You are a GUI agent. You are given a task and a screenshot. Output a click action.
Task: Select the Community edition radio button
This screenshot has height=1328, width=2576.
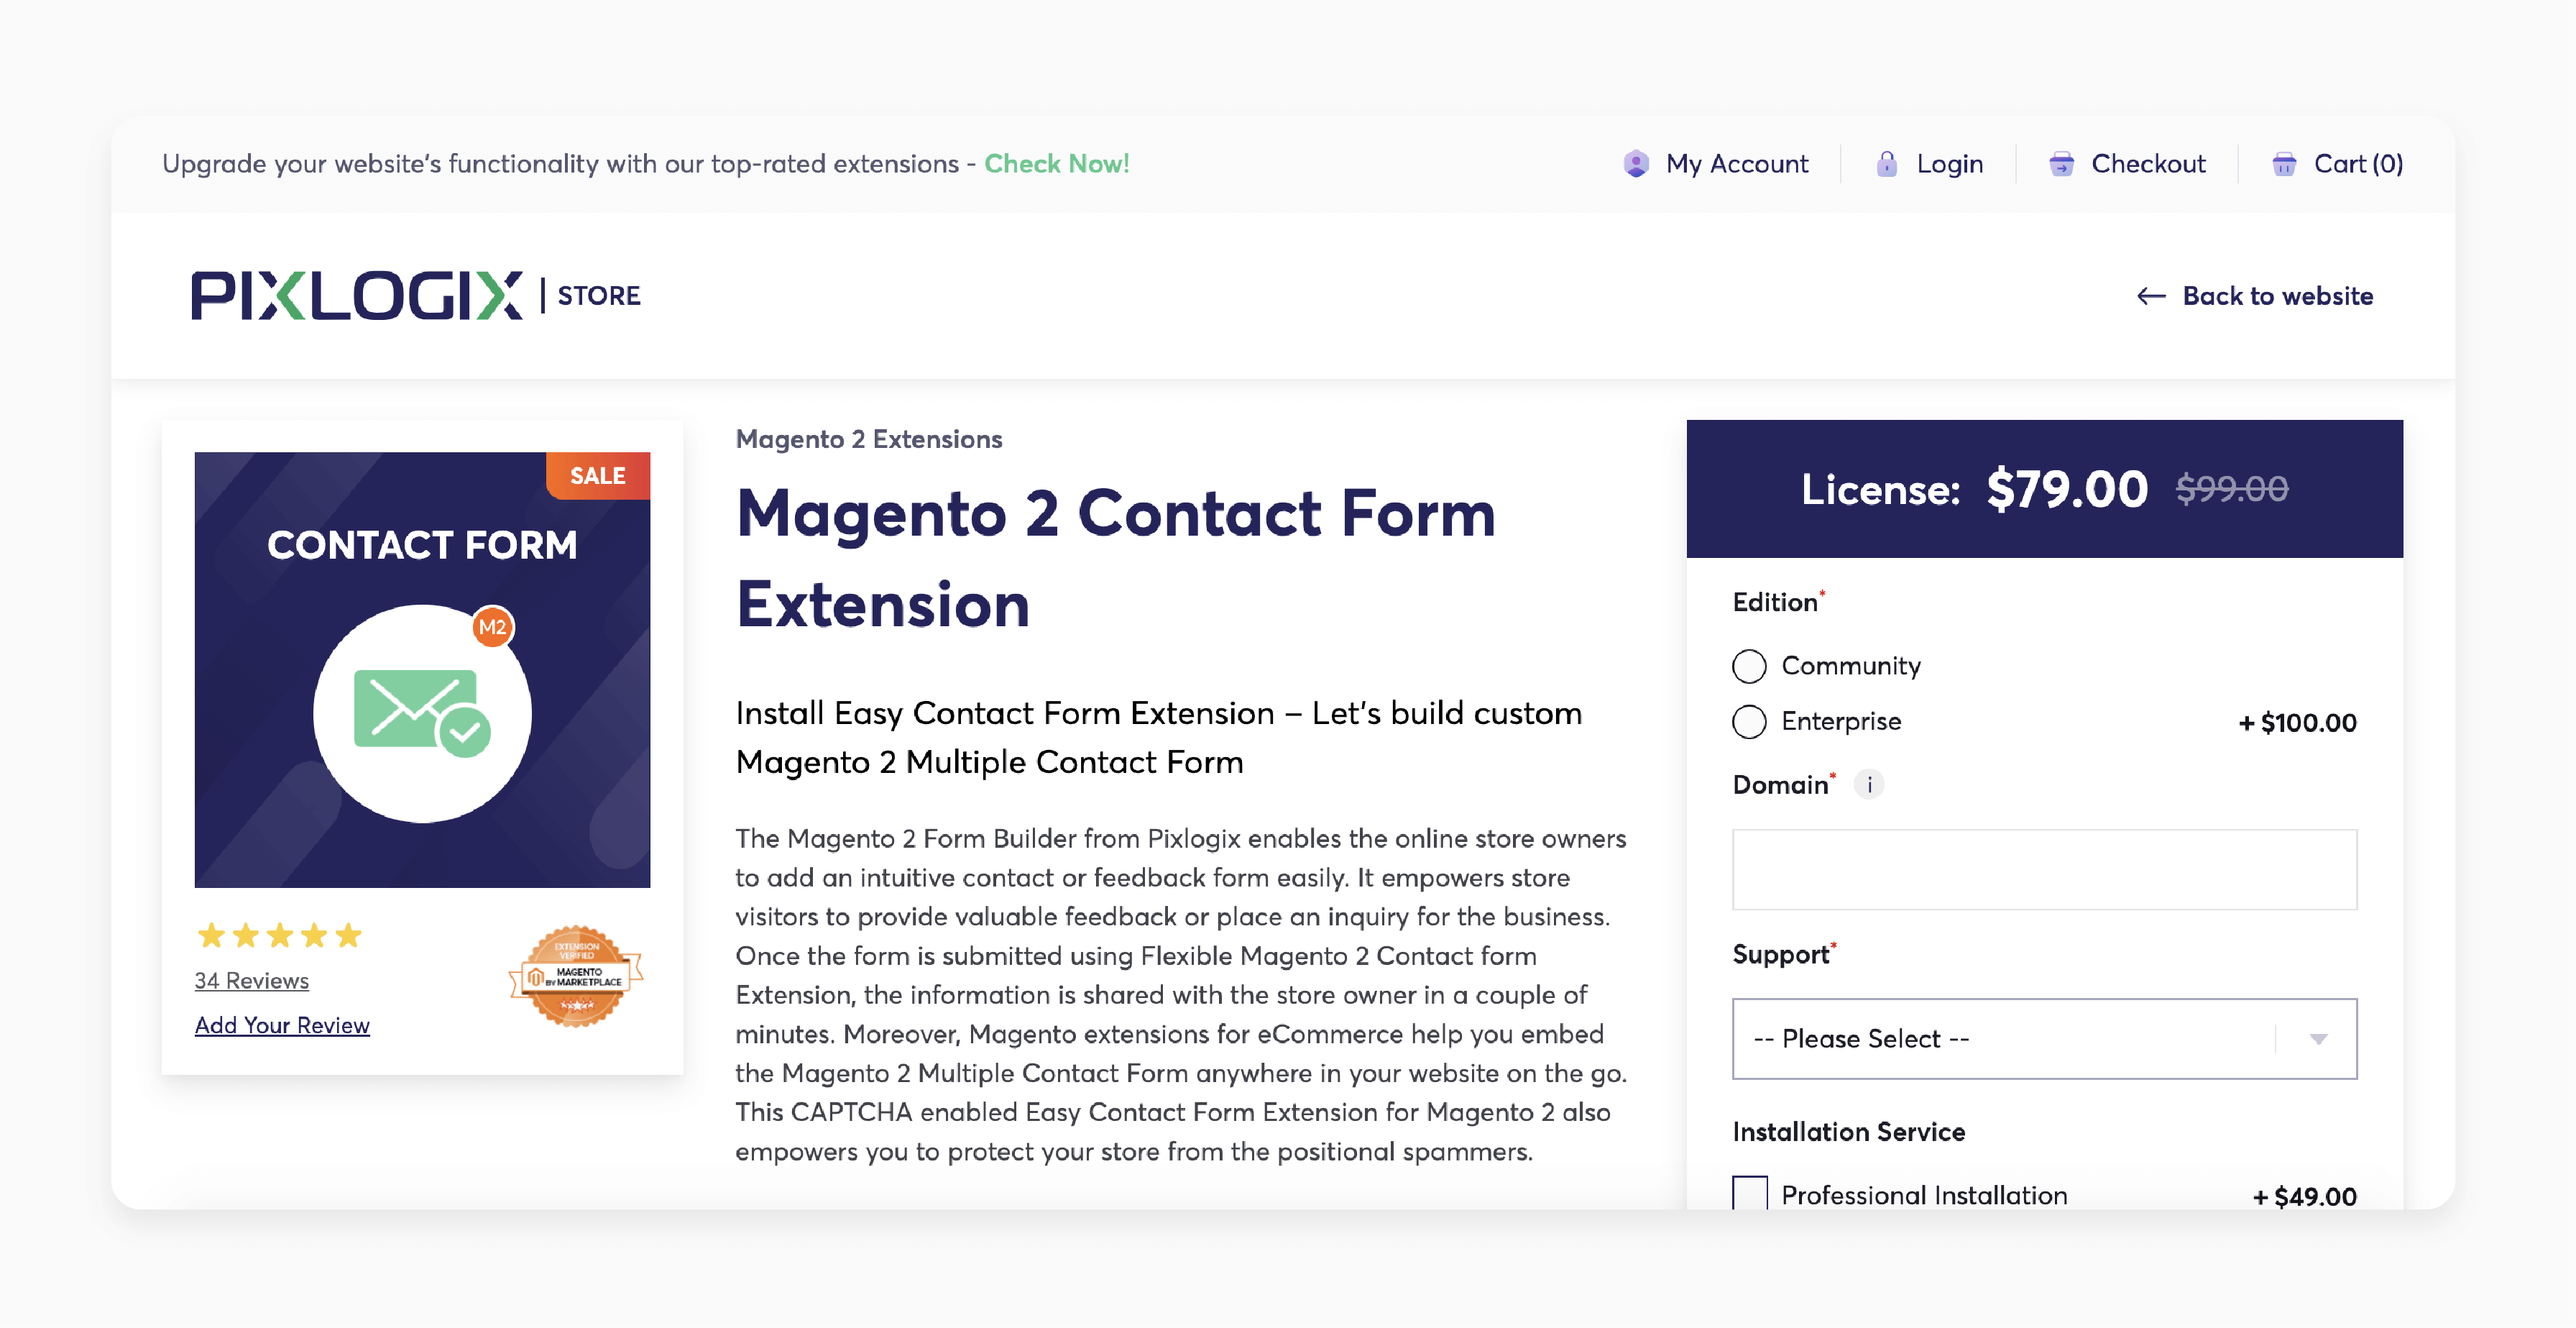click(x=1752, y=664)
